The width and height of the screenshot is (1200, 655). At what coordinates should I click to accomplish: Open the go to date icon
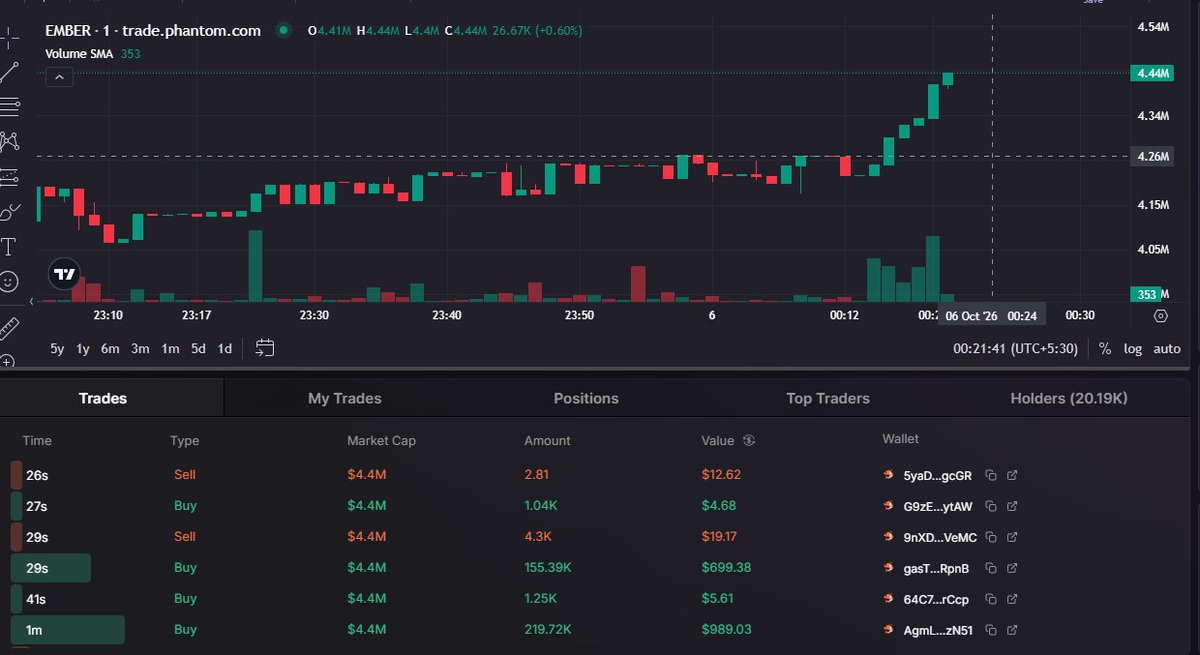tap(264, 348)
